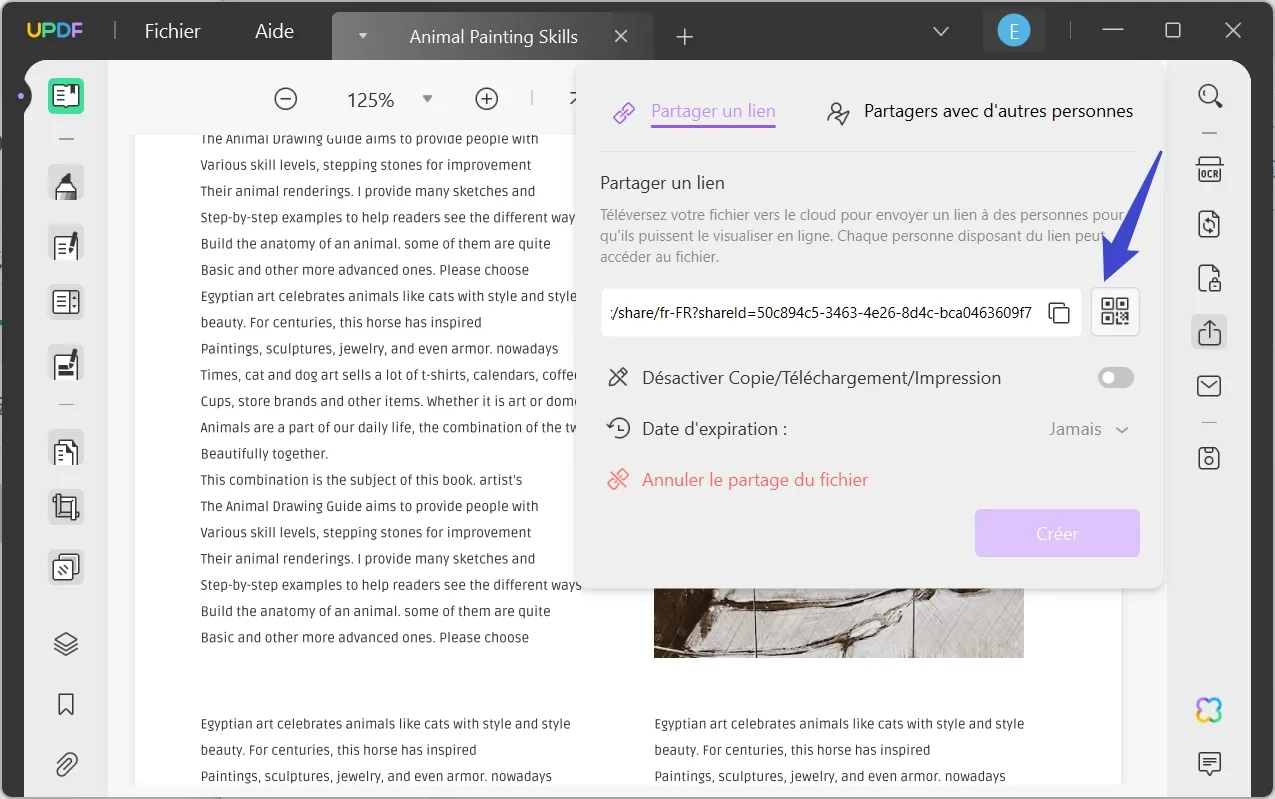Open the expiration date dropdown

tap(1089, 429)
